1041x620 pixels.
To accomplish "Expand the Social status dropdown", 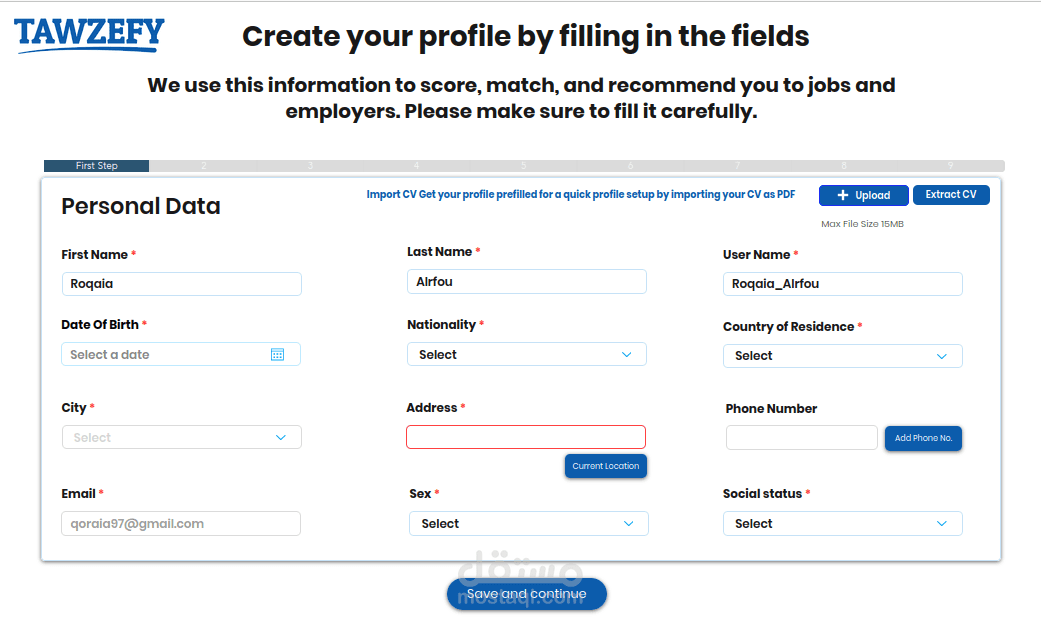I will point(842,523).
